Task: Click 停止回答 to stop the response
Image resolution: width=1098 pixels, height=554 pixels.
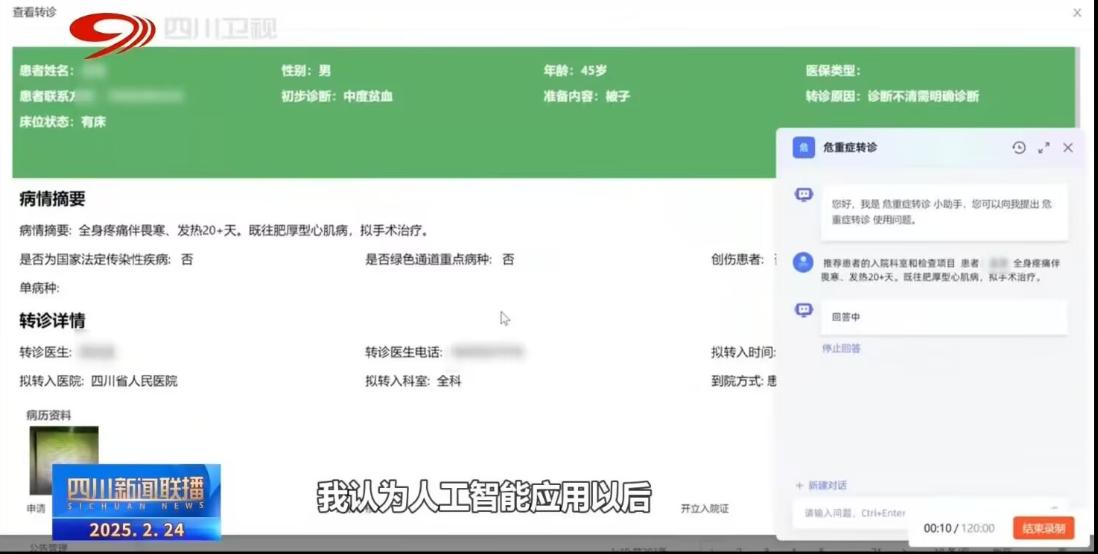Action: (841, 348)
